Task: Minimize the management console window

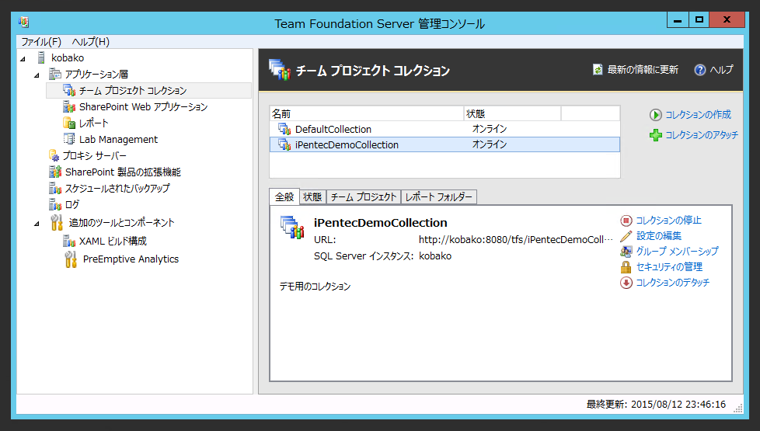Action: point(678,20)
